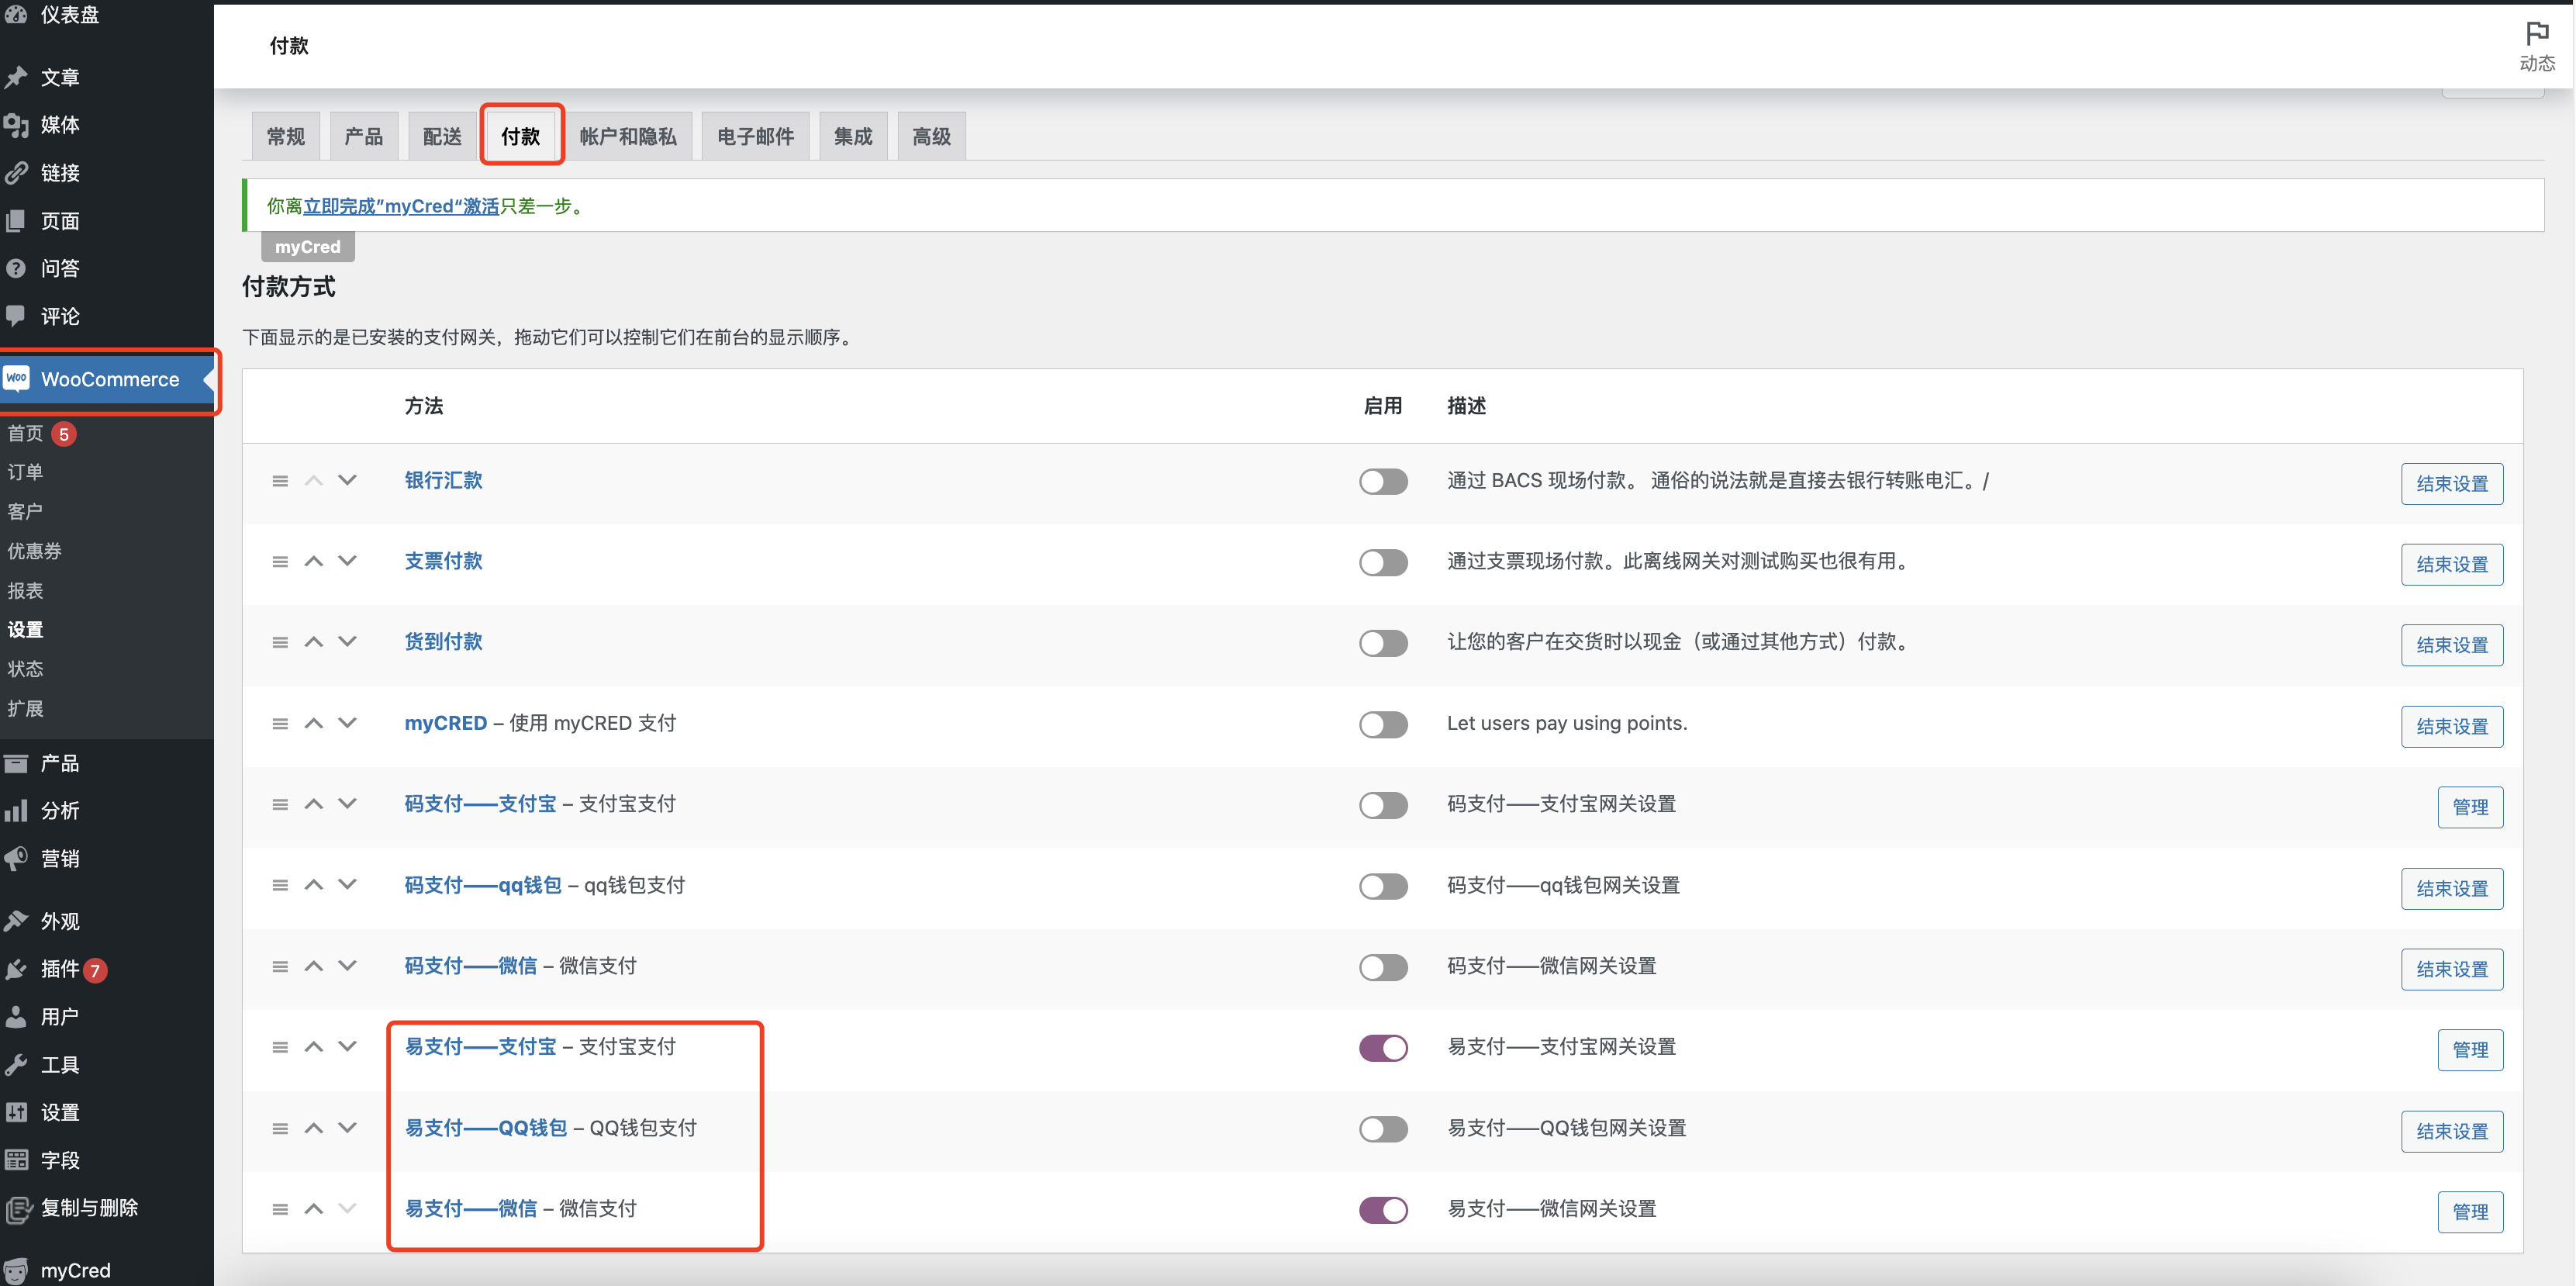This screenshot has height=1286, width=2576.
Task: Click the myCred icon in sidebar
Action: (16, 1270)
